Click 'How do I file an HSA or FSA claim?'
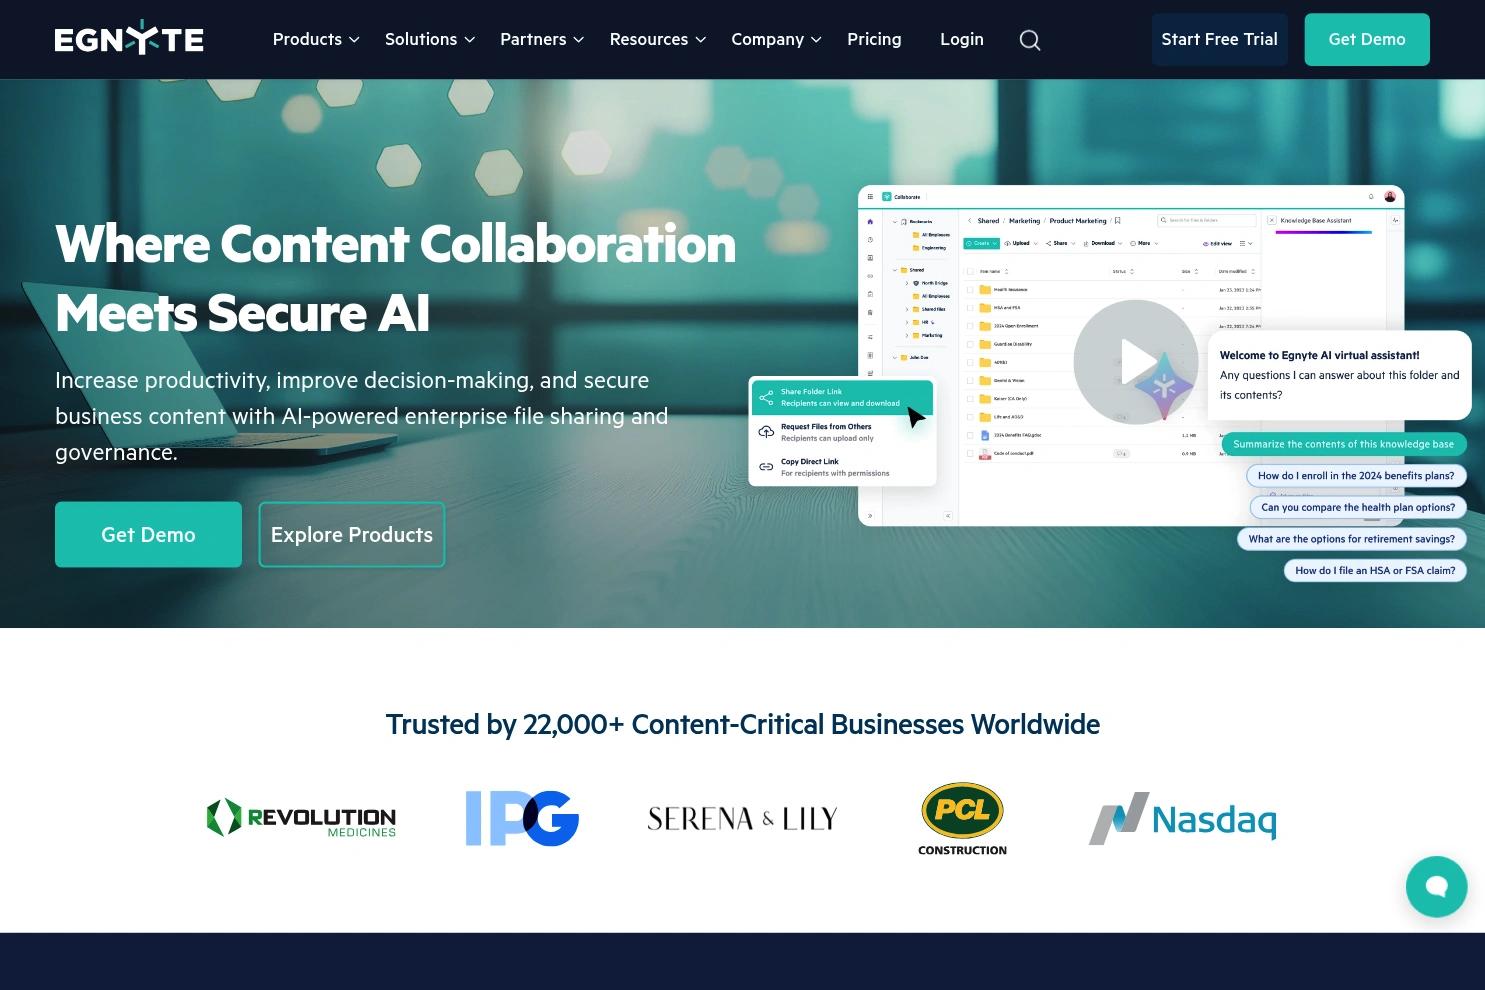Image resolution: width=1485 pixels, height=990 pixels. (x=1375, y=570)
